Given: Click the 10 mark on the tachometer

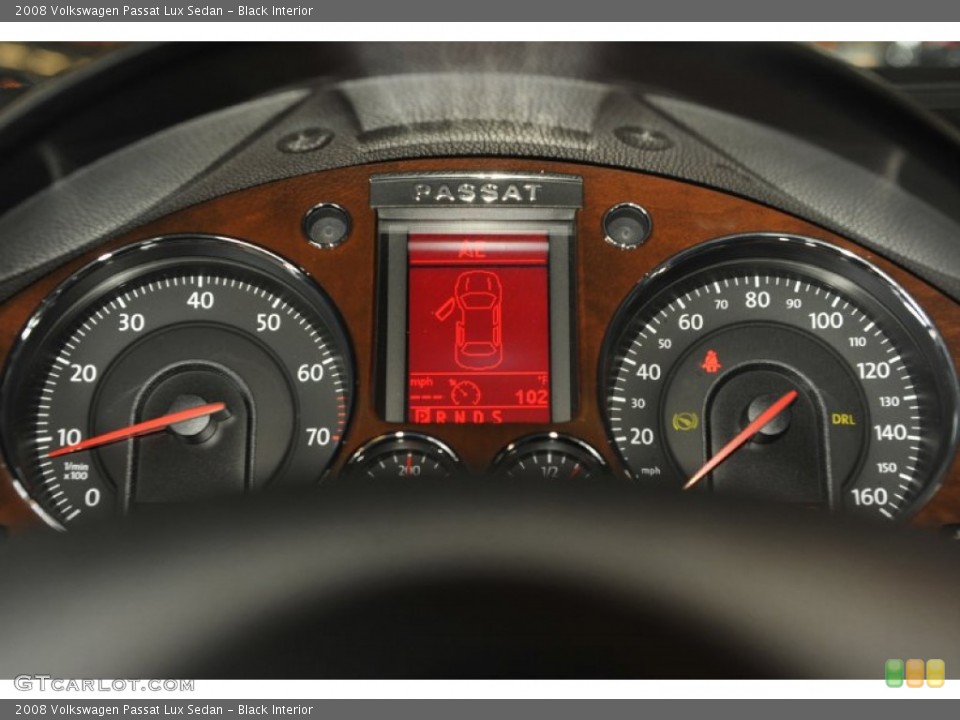Looking at the screenshot, I should pos(69,438).
